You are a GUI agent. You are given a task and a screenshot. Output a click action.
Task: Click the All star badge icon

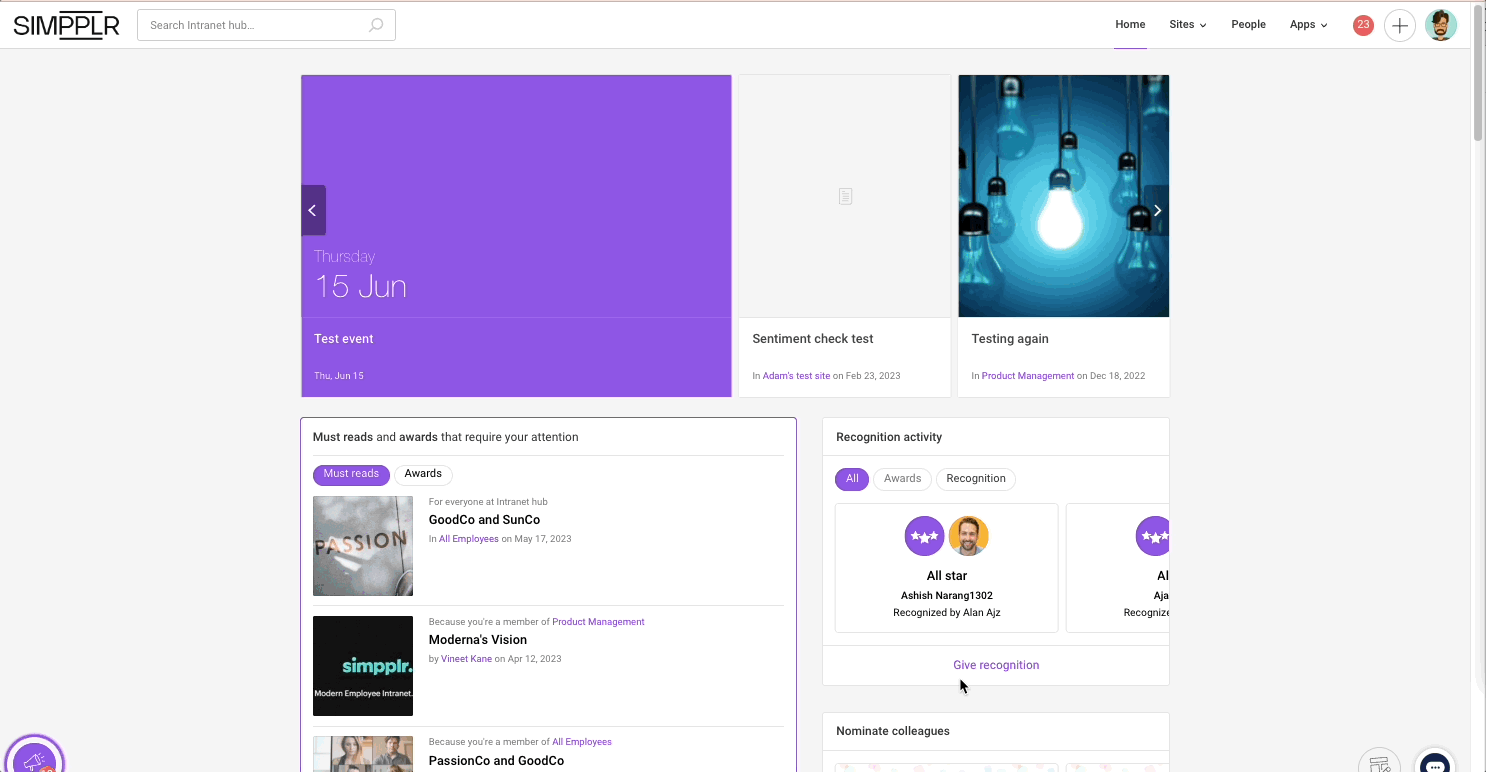pos(924,536)
